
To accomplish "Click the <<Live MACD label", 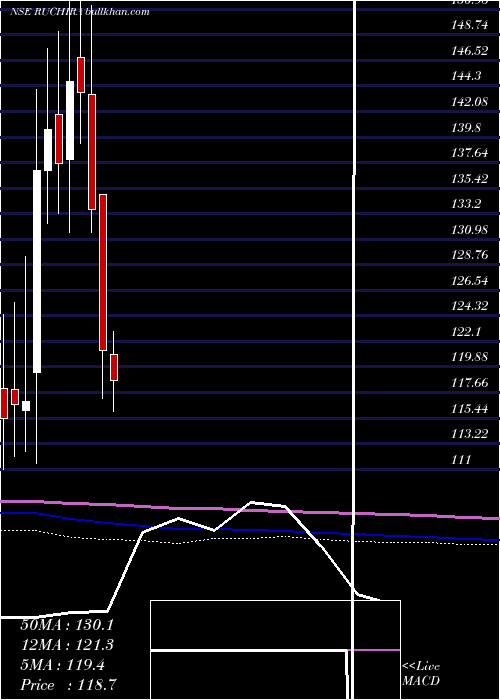I will (x=421, y=674).
